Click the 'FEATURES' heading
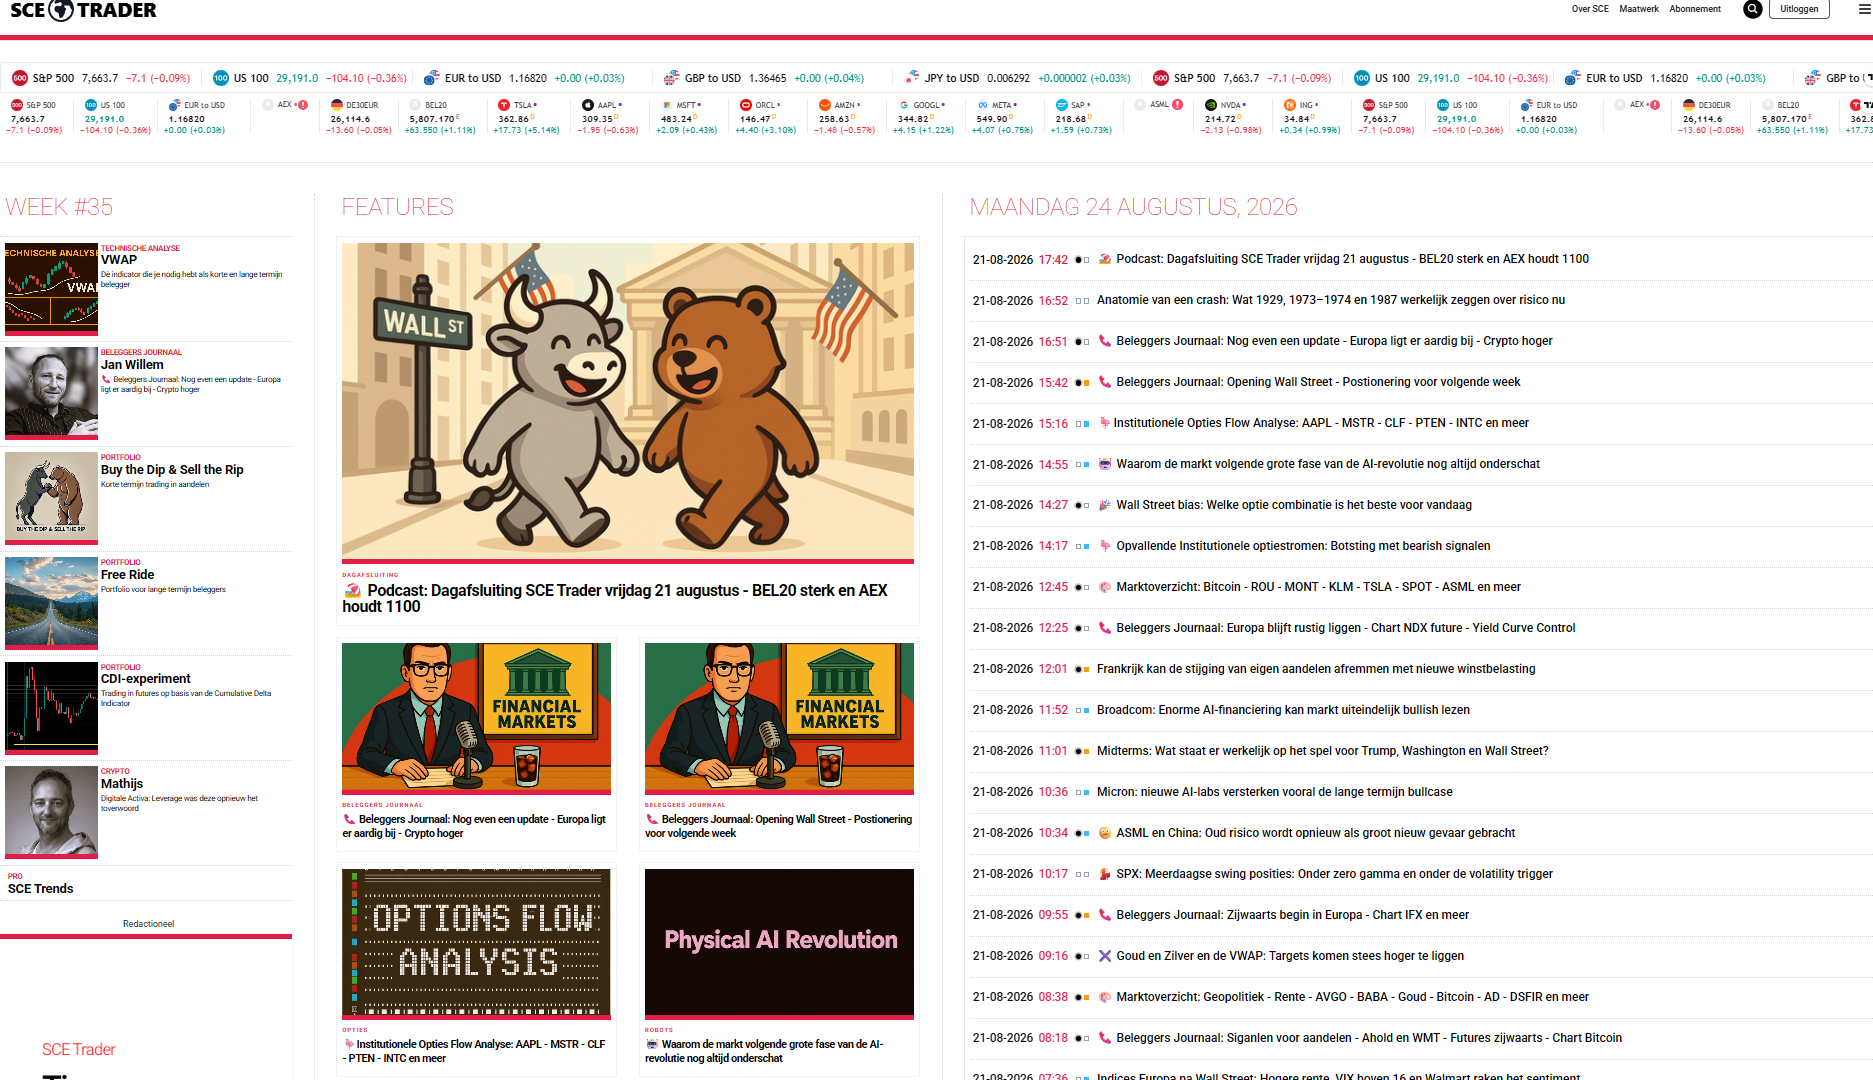The height and width of the screenshot is (1080, 1873). (398, 207)
